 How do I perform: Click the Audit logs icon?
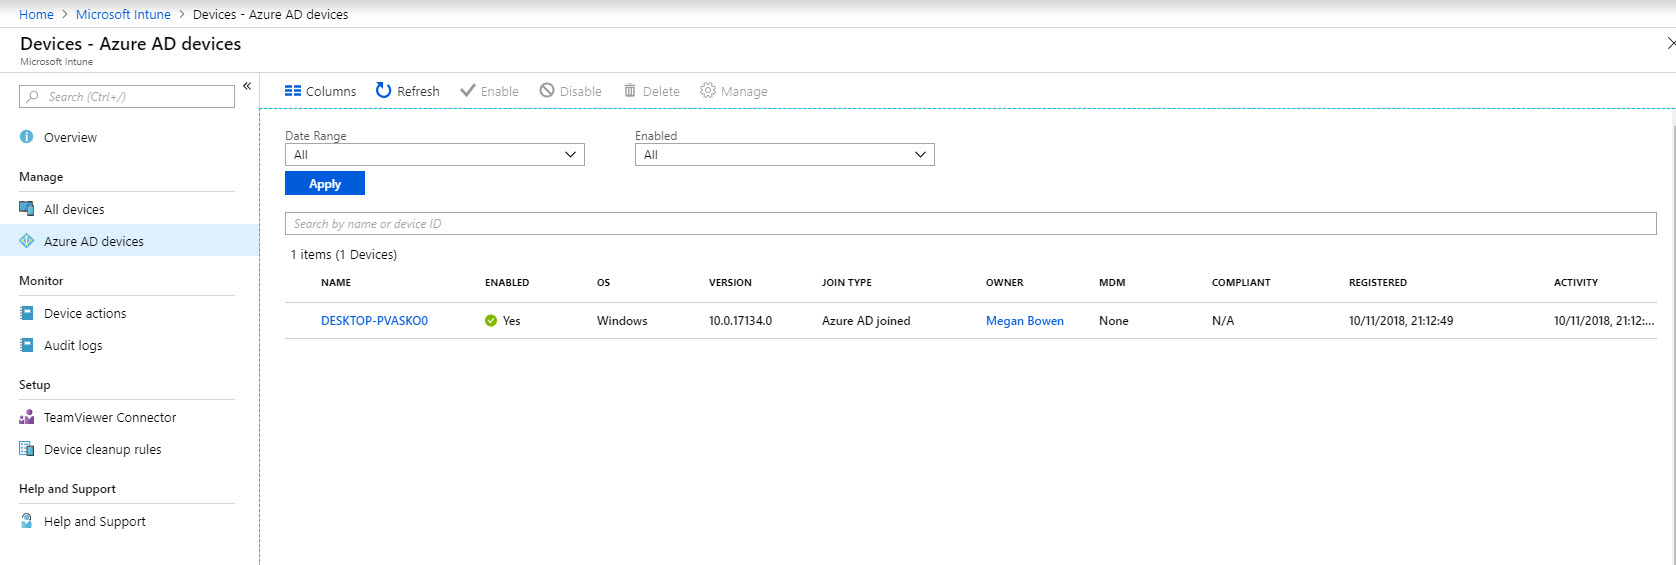[x=27, y=345]
